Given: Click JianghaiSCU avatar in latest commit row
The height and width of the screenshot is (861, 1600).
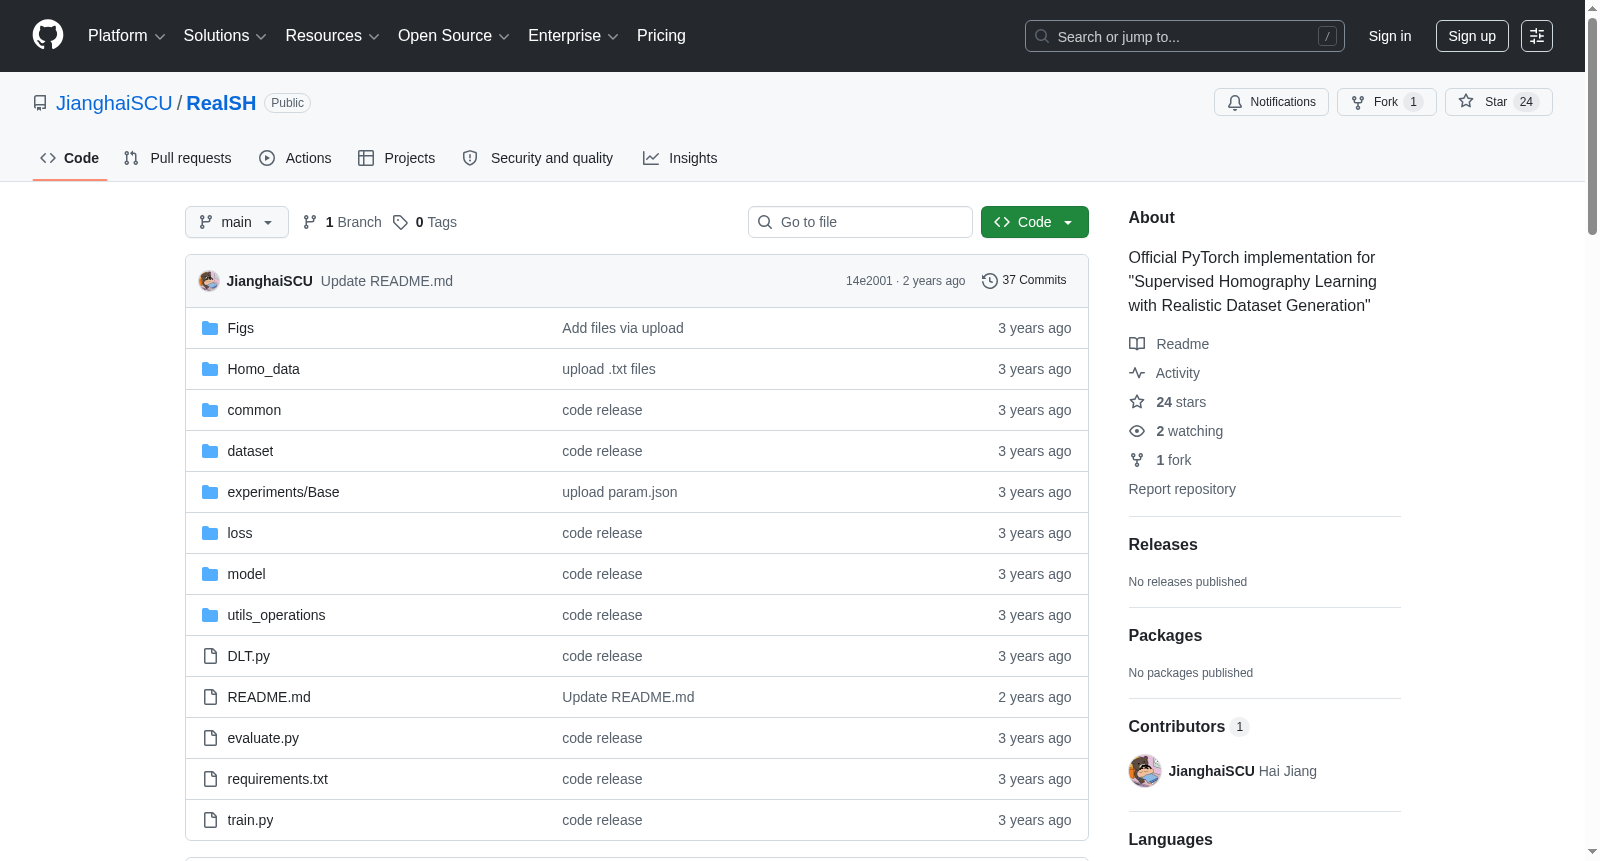Looking at the screenshot, I should coord(209,281).
